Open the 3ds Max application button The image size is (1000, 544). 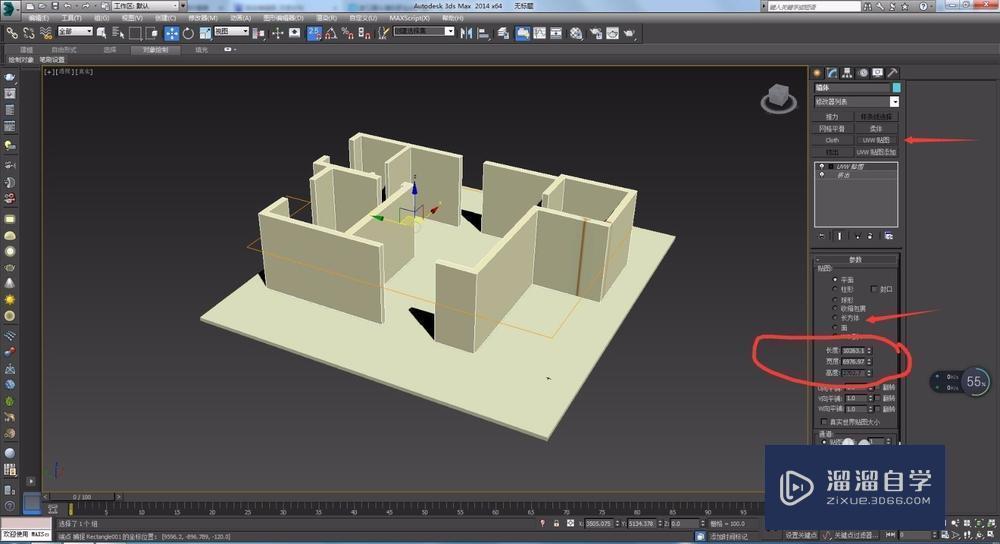tap(10, 10)
